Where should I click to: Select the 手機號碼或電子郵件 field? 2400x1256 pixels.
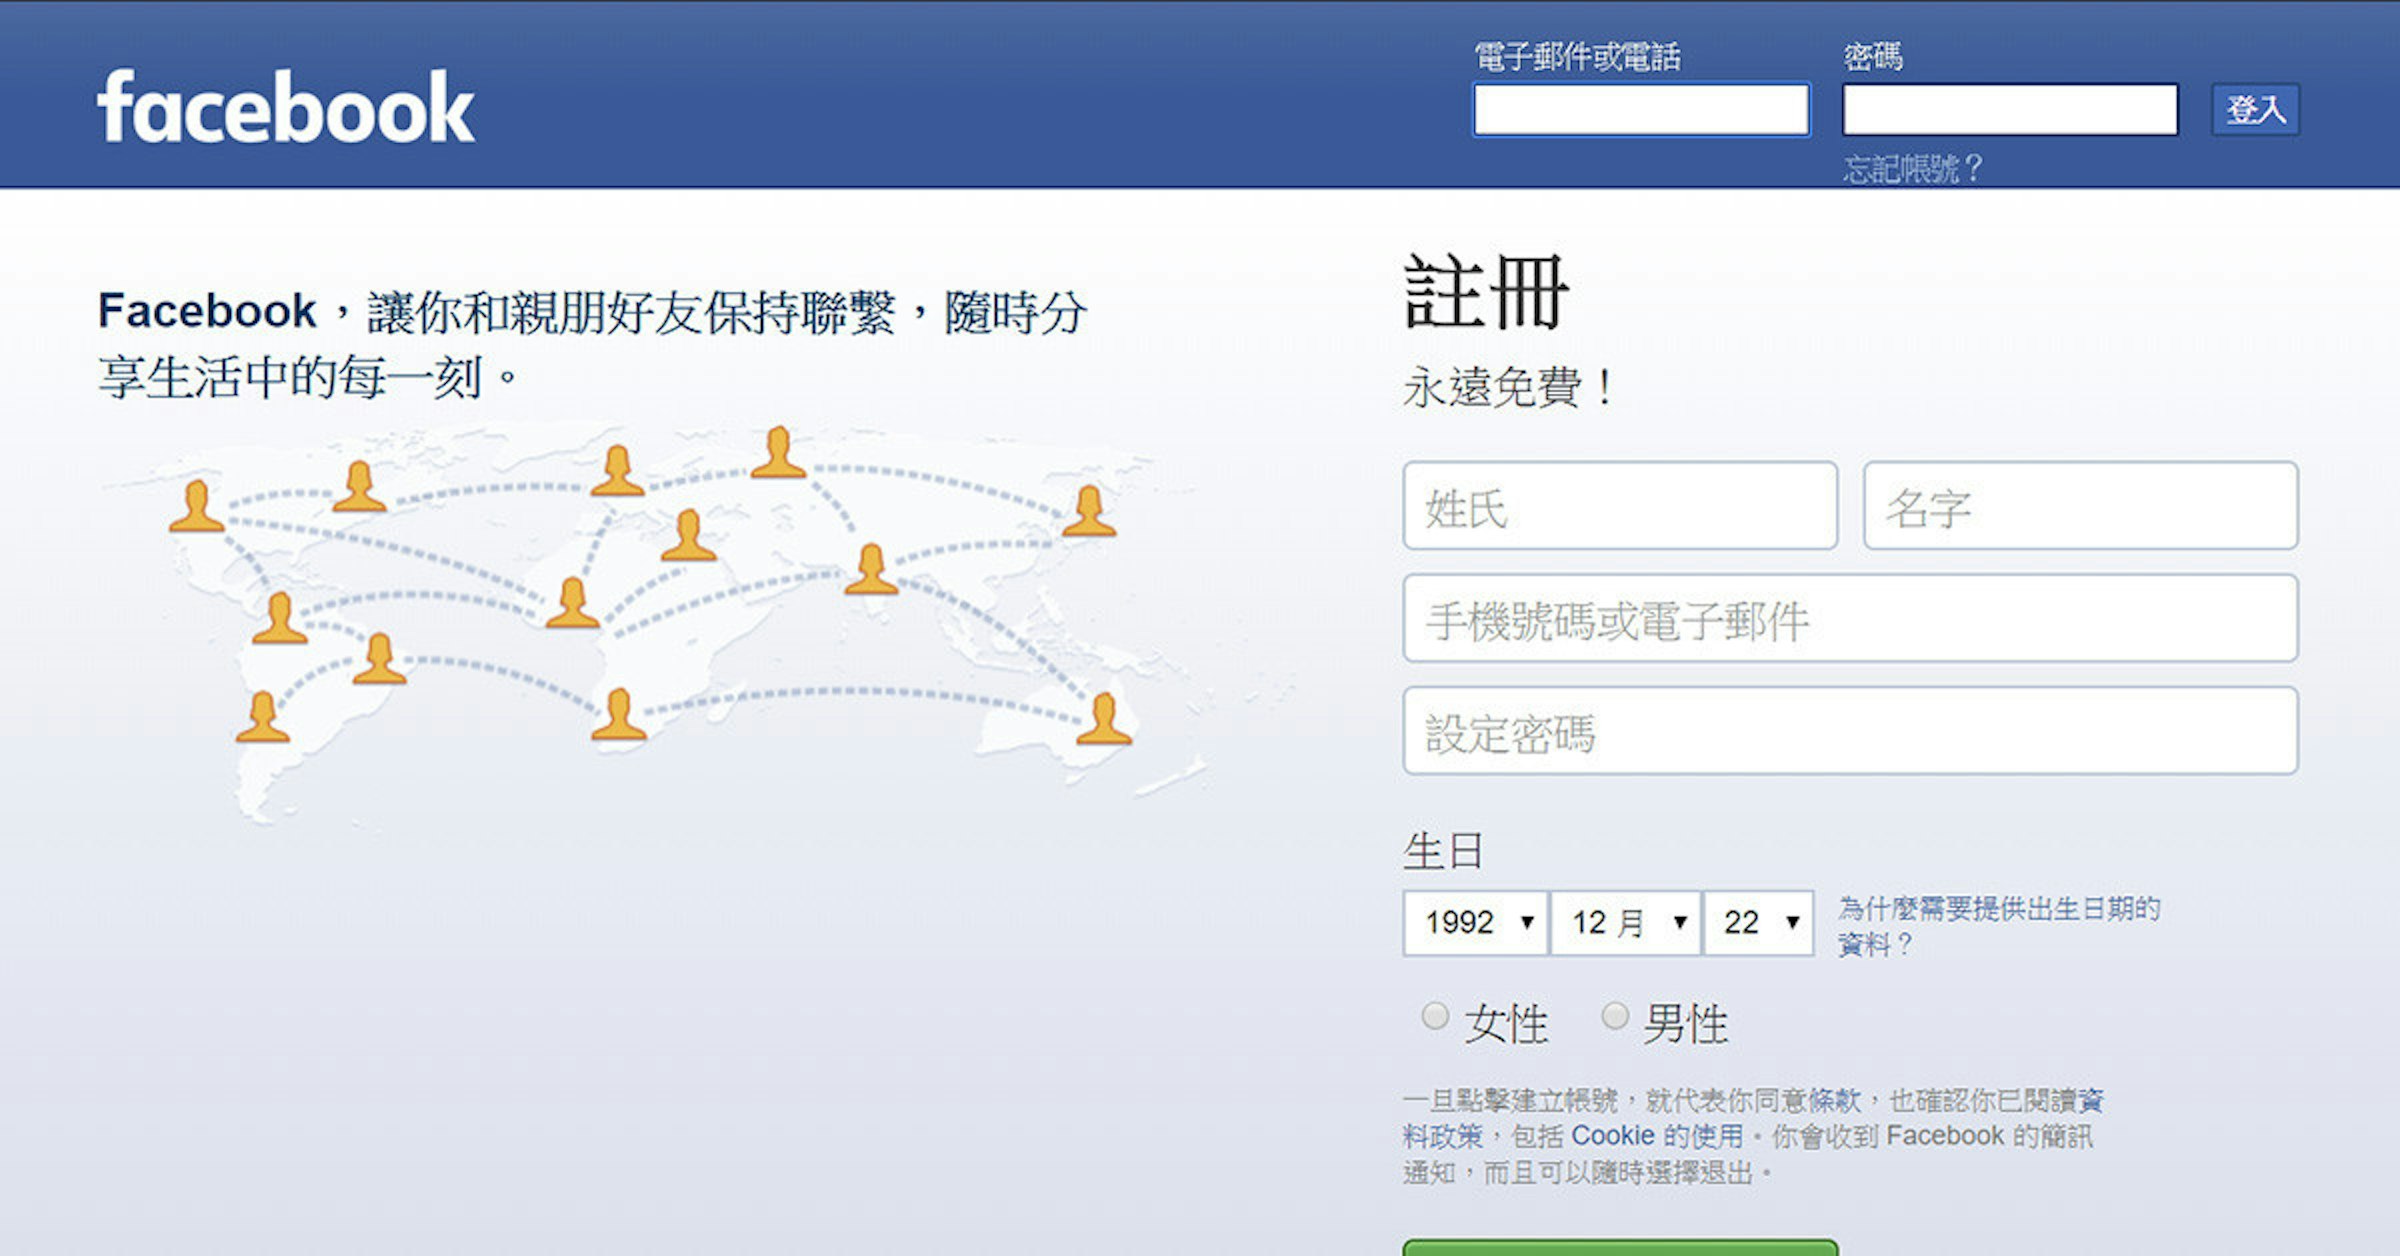[1851, 618]
